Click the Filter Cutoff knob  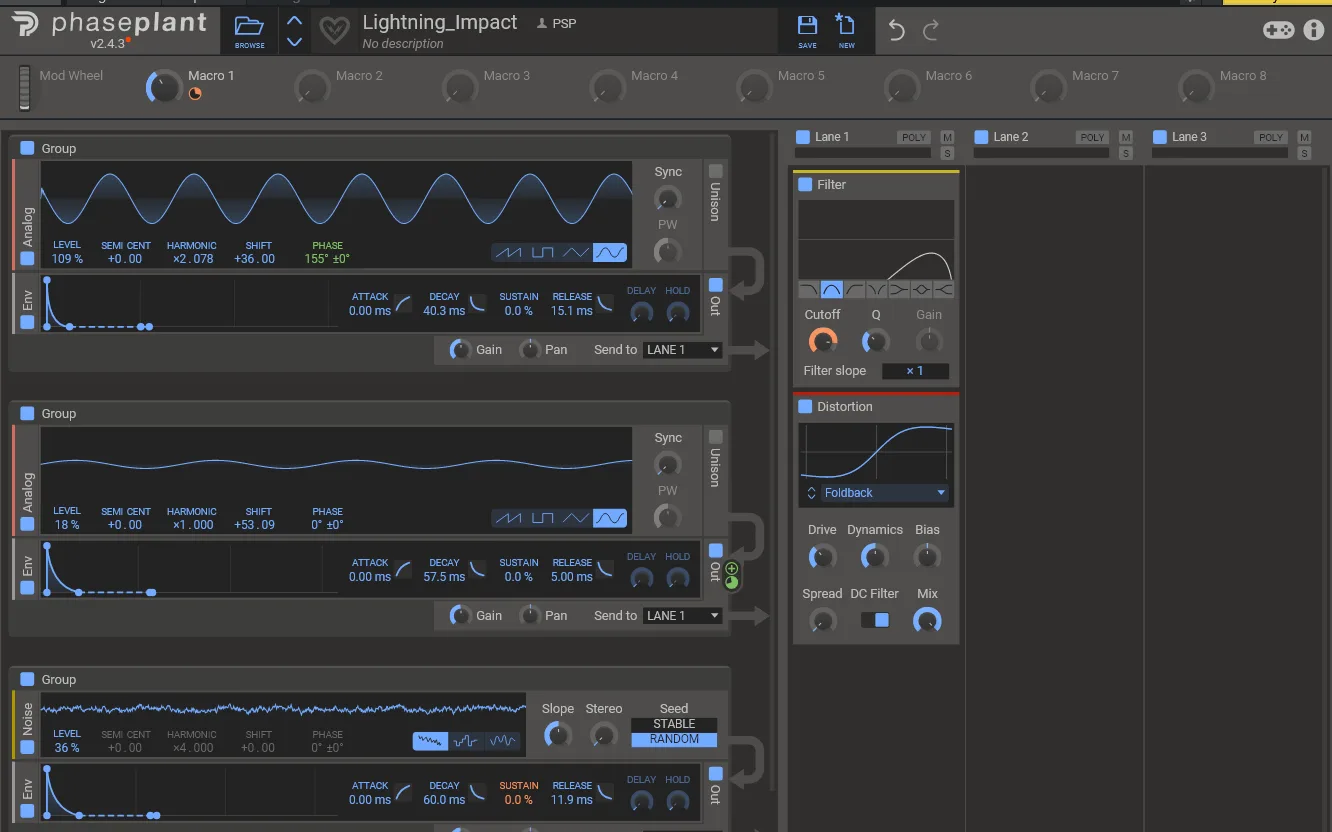(822, 342)
